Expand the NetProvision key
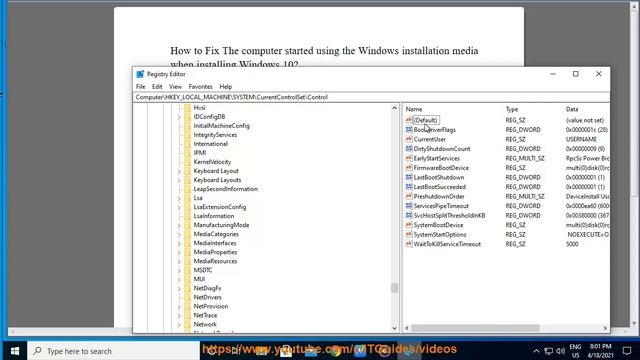This screenshot has height=360, width=640. [x=179, y=307]
